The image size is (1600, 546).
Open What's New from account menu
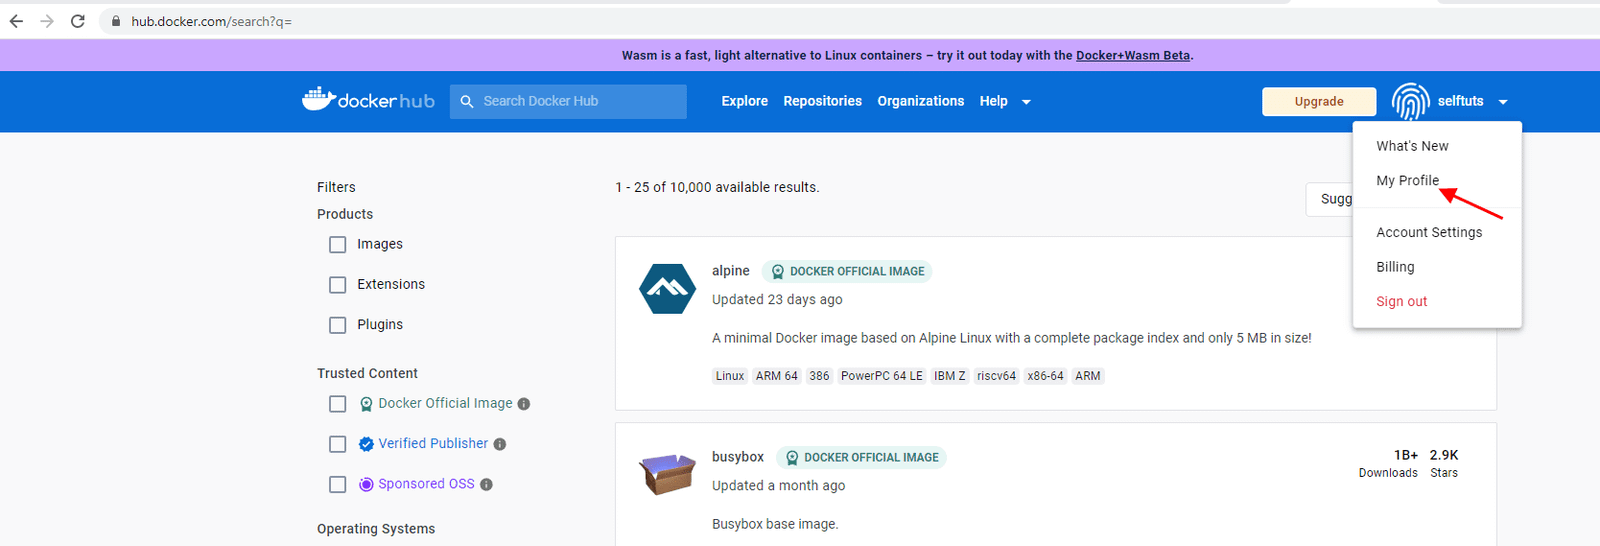click(1412, 146)
